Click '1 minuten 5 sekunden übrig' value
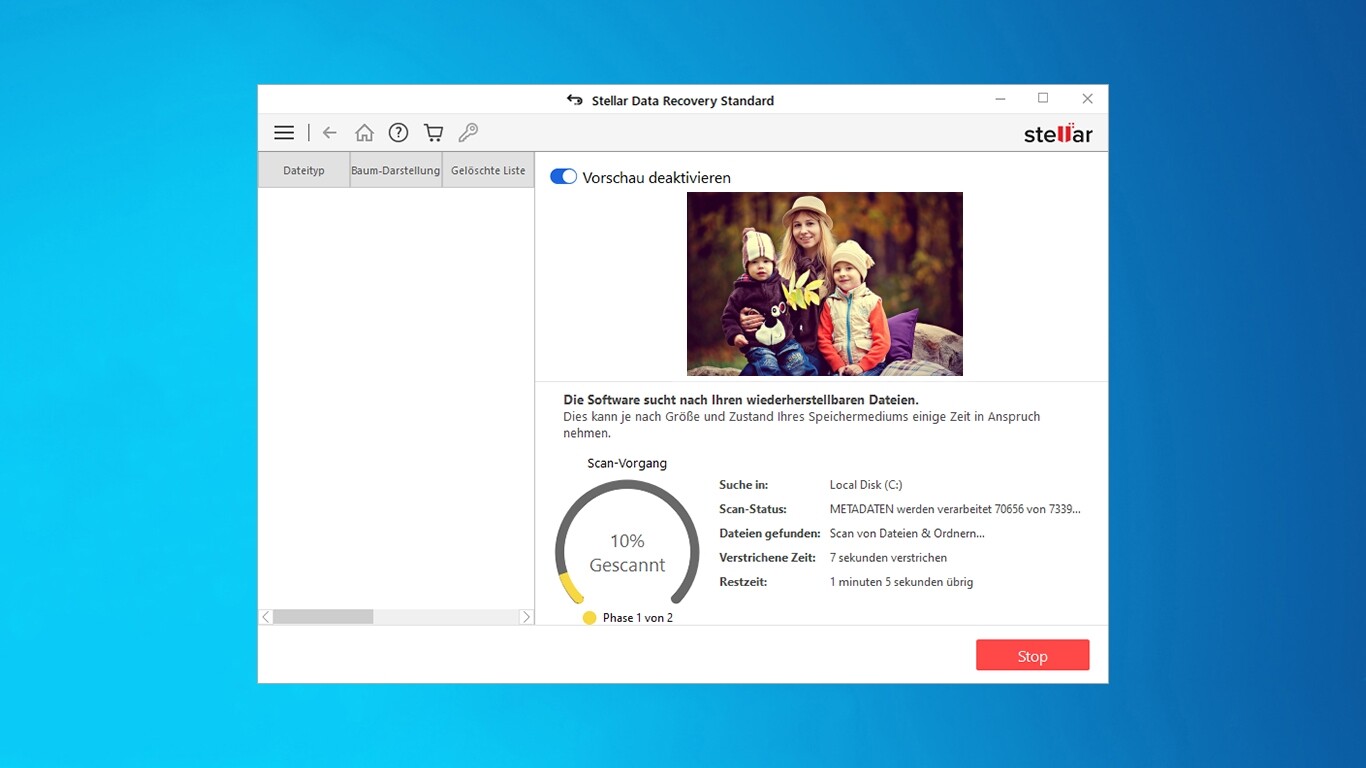 (x=901, y=582)
